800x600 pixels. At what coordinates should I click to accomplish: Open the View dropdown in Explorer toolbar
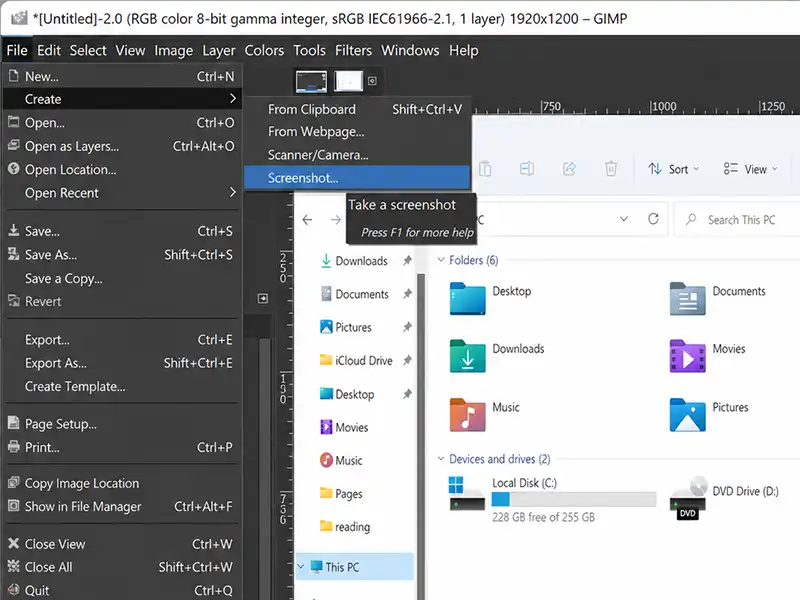click(x=751, y=169)
